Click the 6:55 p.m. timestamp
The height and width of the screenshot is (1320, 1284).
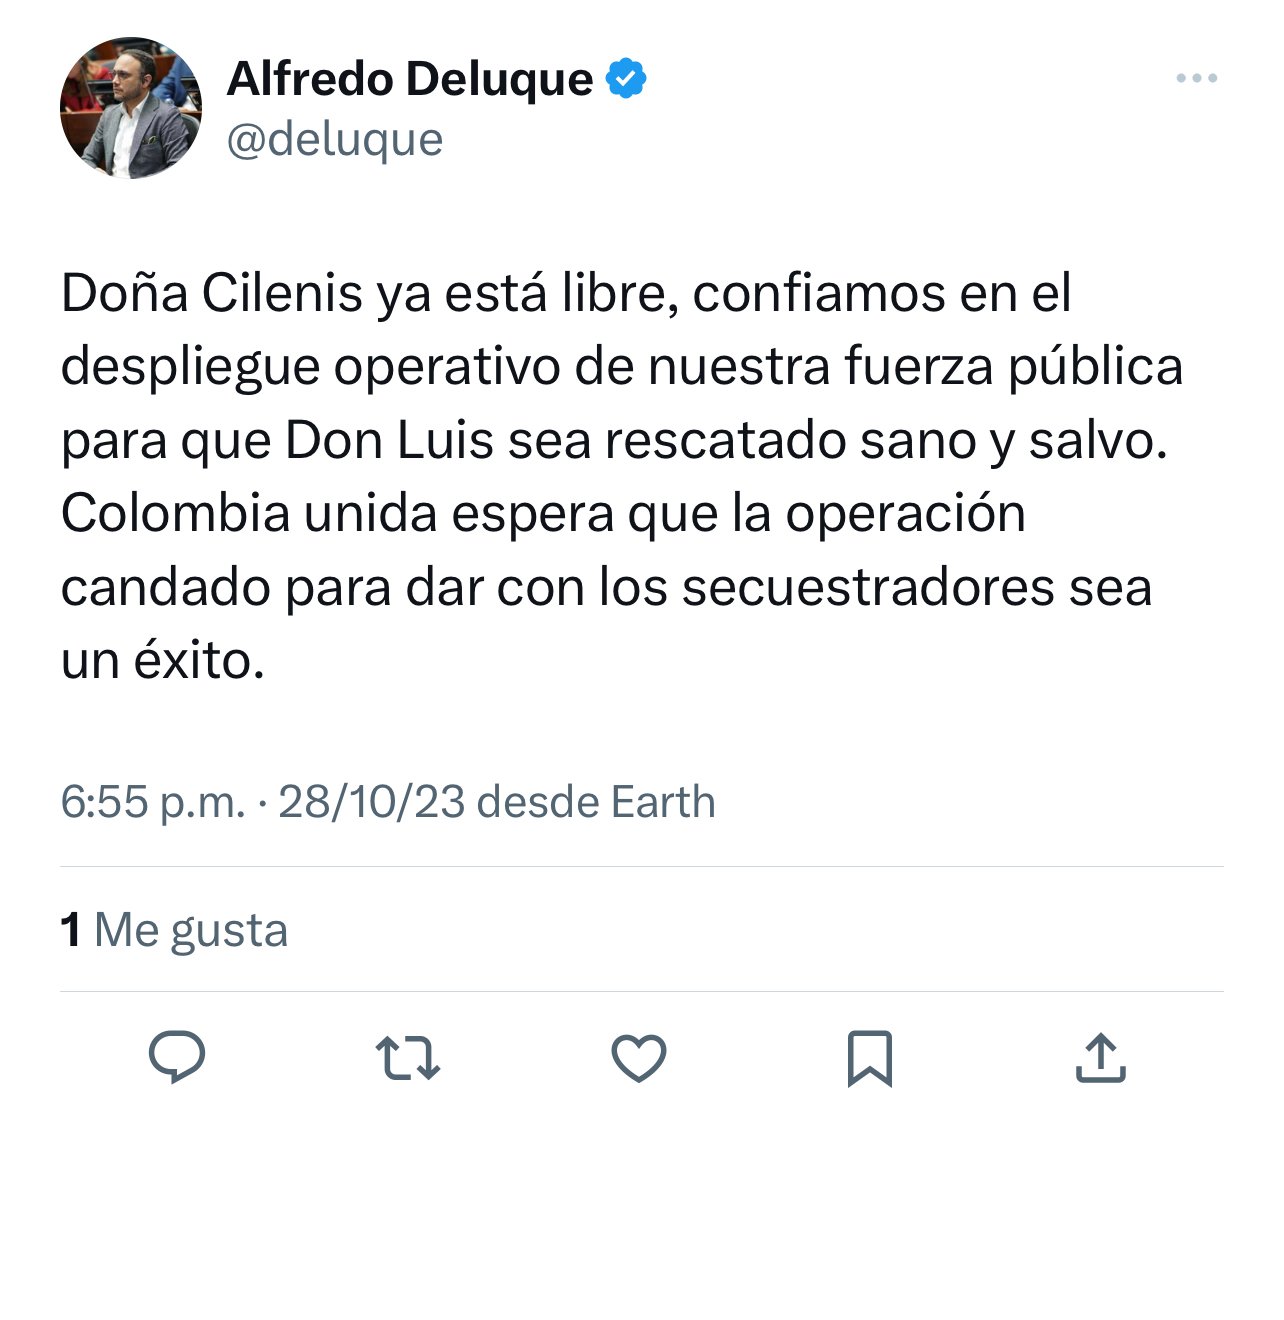[x=152, y=802]
